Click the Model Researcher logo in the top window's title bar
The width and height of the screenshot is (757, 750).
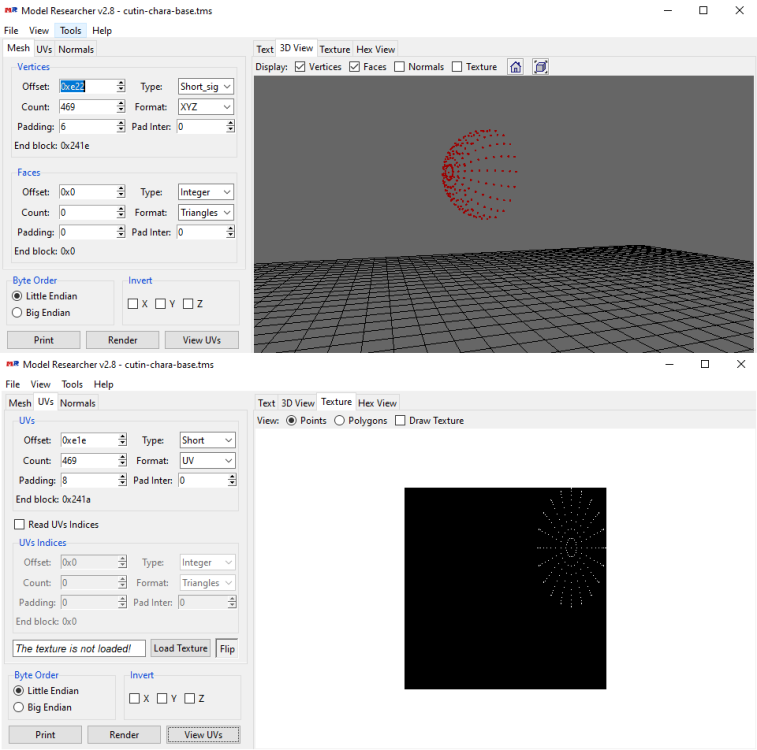(11, 10)
